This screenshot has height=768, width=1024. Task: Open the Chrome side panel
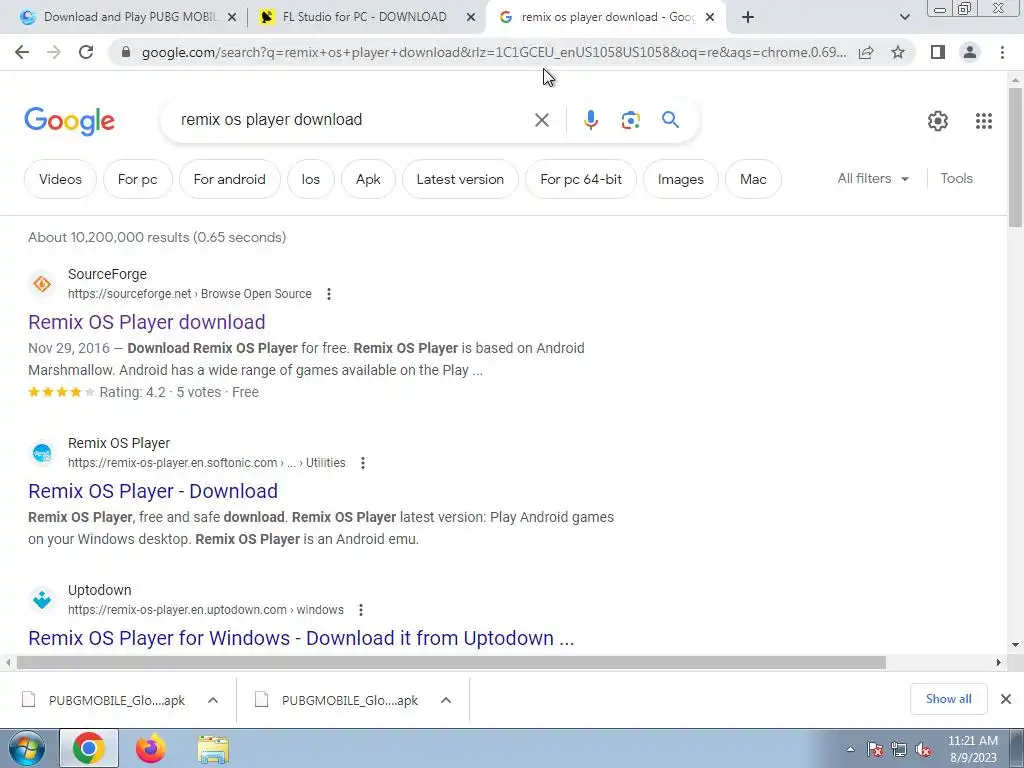938,52
